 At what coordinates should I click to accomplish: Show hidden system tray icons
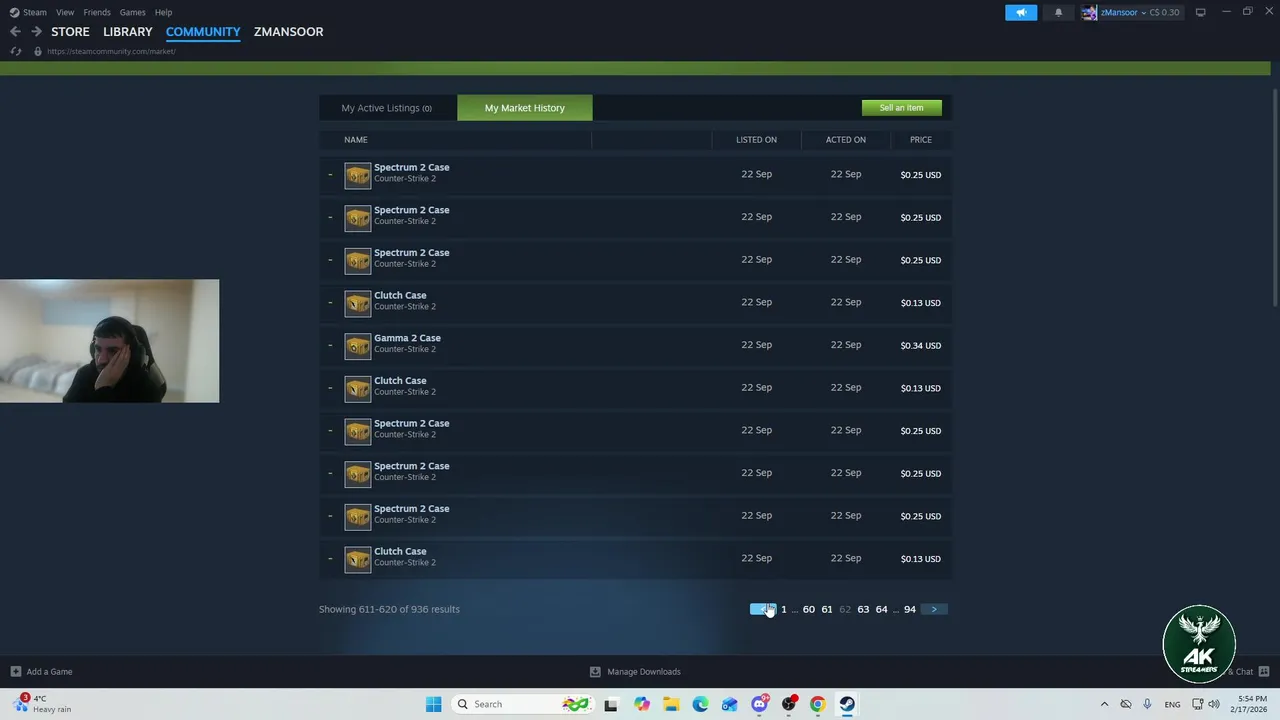[x=1104, y=704]
